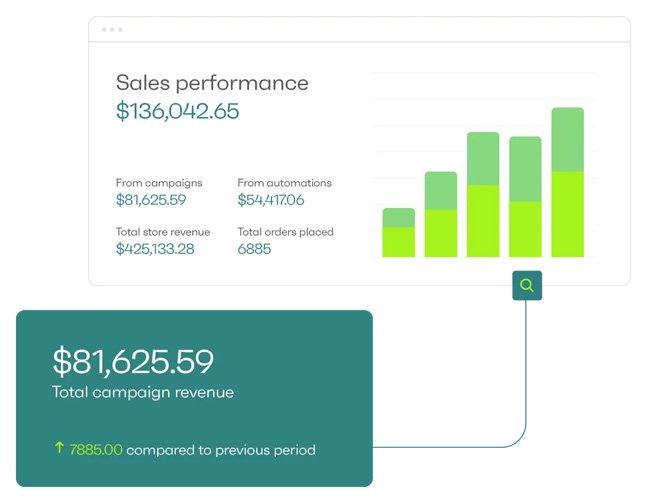Click the window control dots
The image size is (650, 498).
point(112,29)
